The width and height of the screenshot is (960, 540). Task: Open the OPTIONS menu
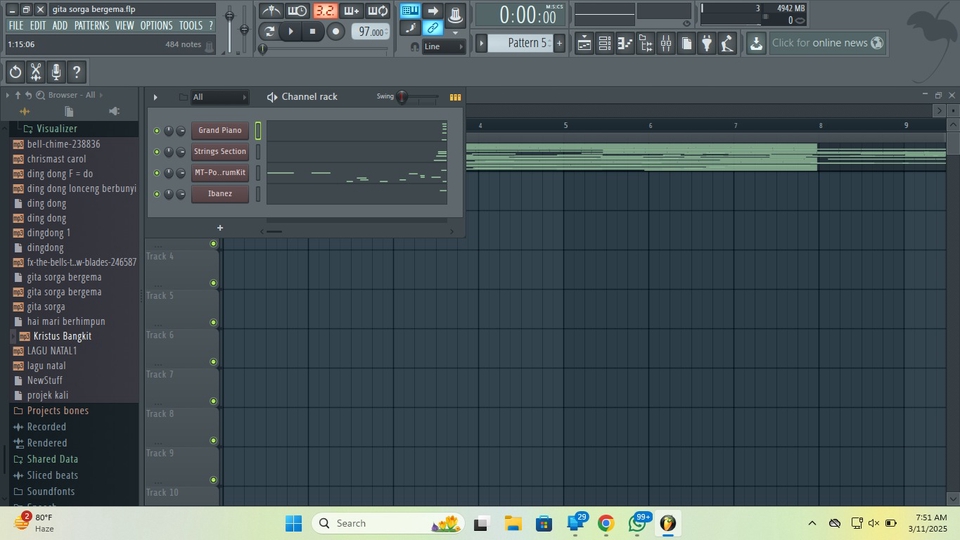click(156, 25)
